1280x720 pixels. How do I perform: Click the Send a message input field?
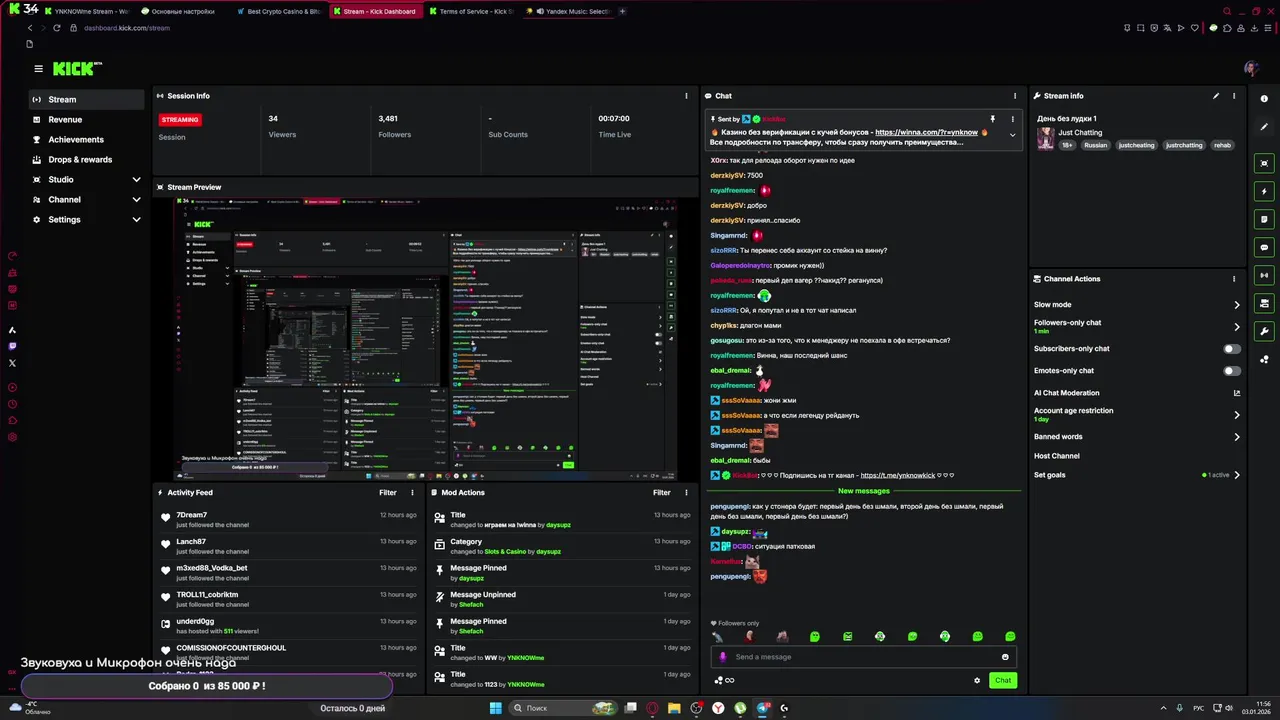point(863,657)
